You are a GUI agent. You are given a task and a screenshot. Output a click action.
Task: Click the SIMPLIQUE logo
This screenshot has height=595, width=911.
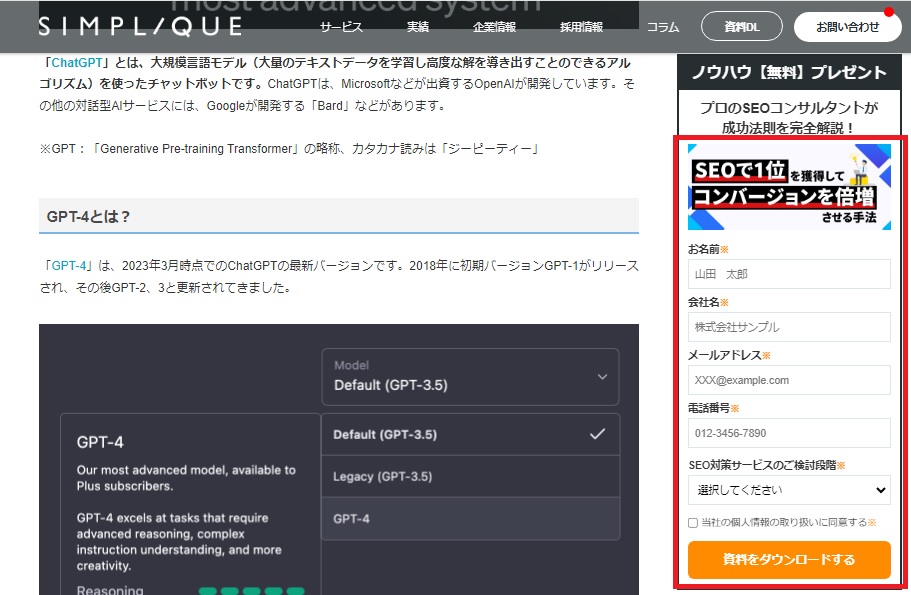140,27
